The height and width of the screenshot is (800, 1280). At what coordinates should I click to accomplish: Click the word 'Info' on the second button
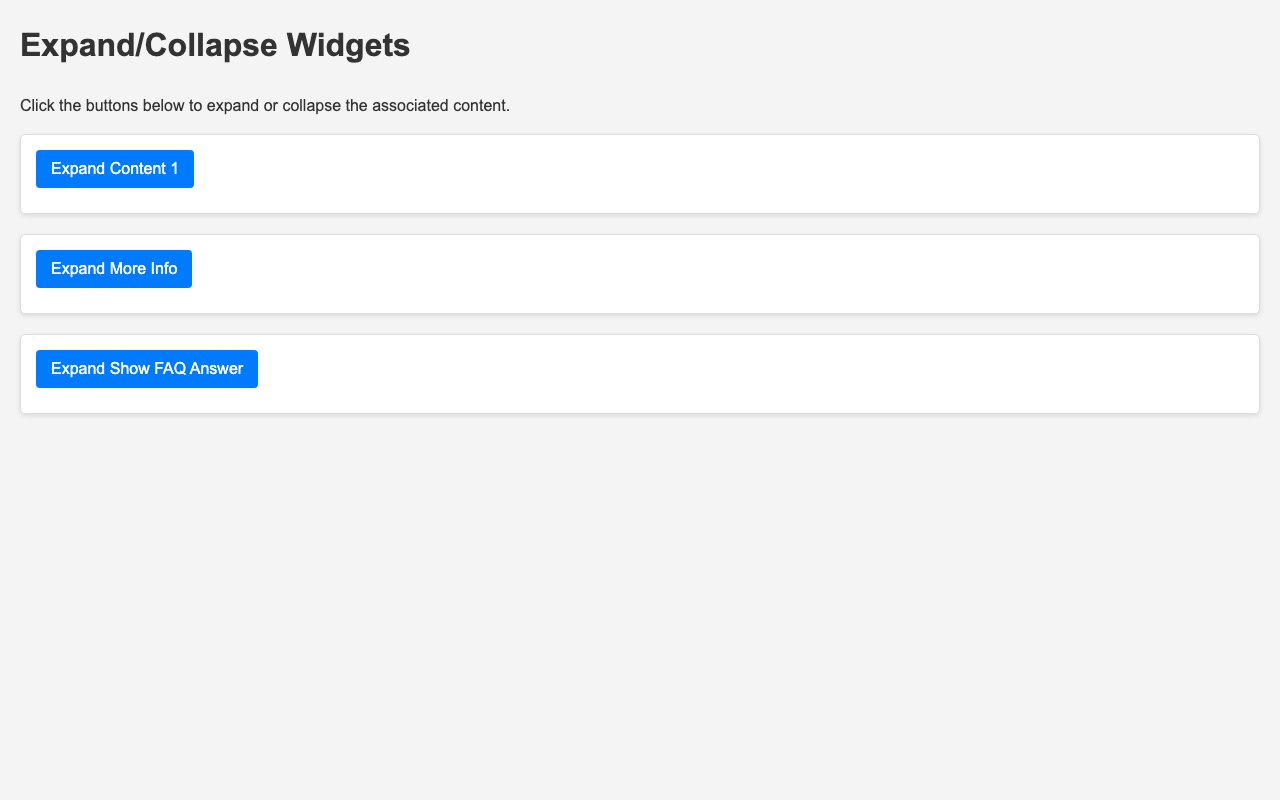[162, 269]
